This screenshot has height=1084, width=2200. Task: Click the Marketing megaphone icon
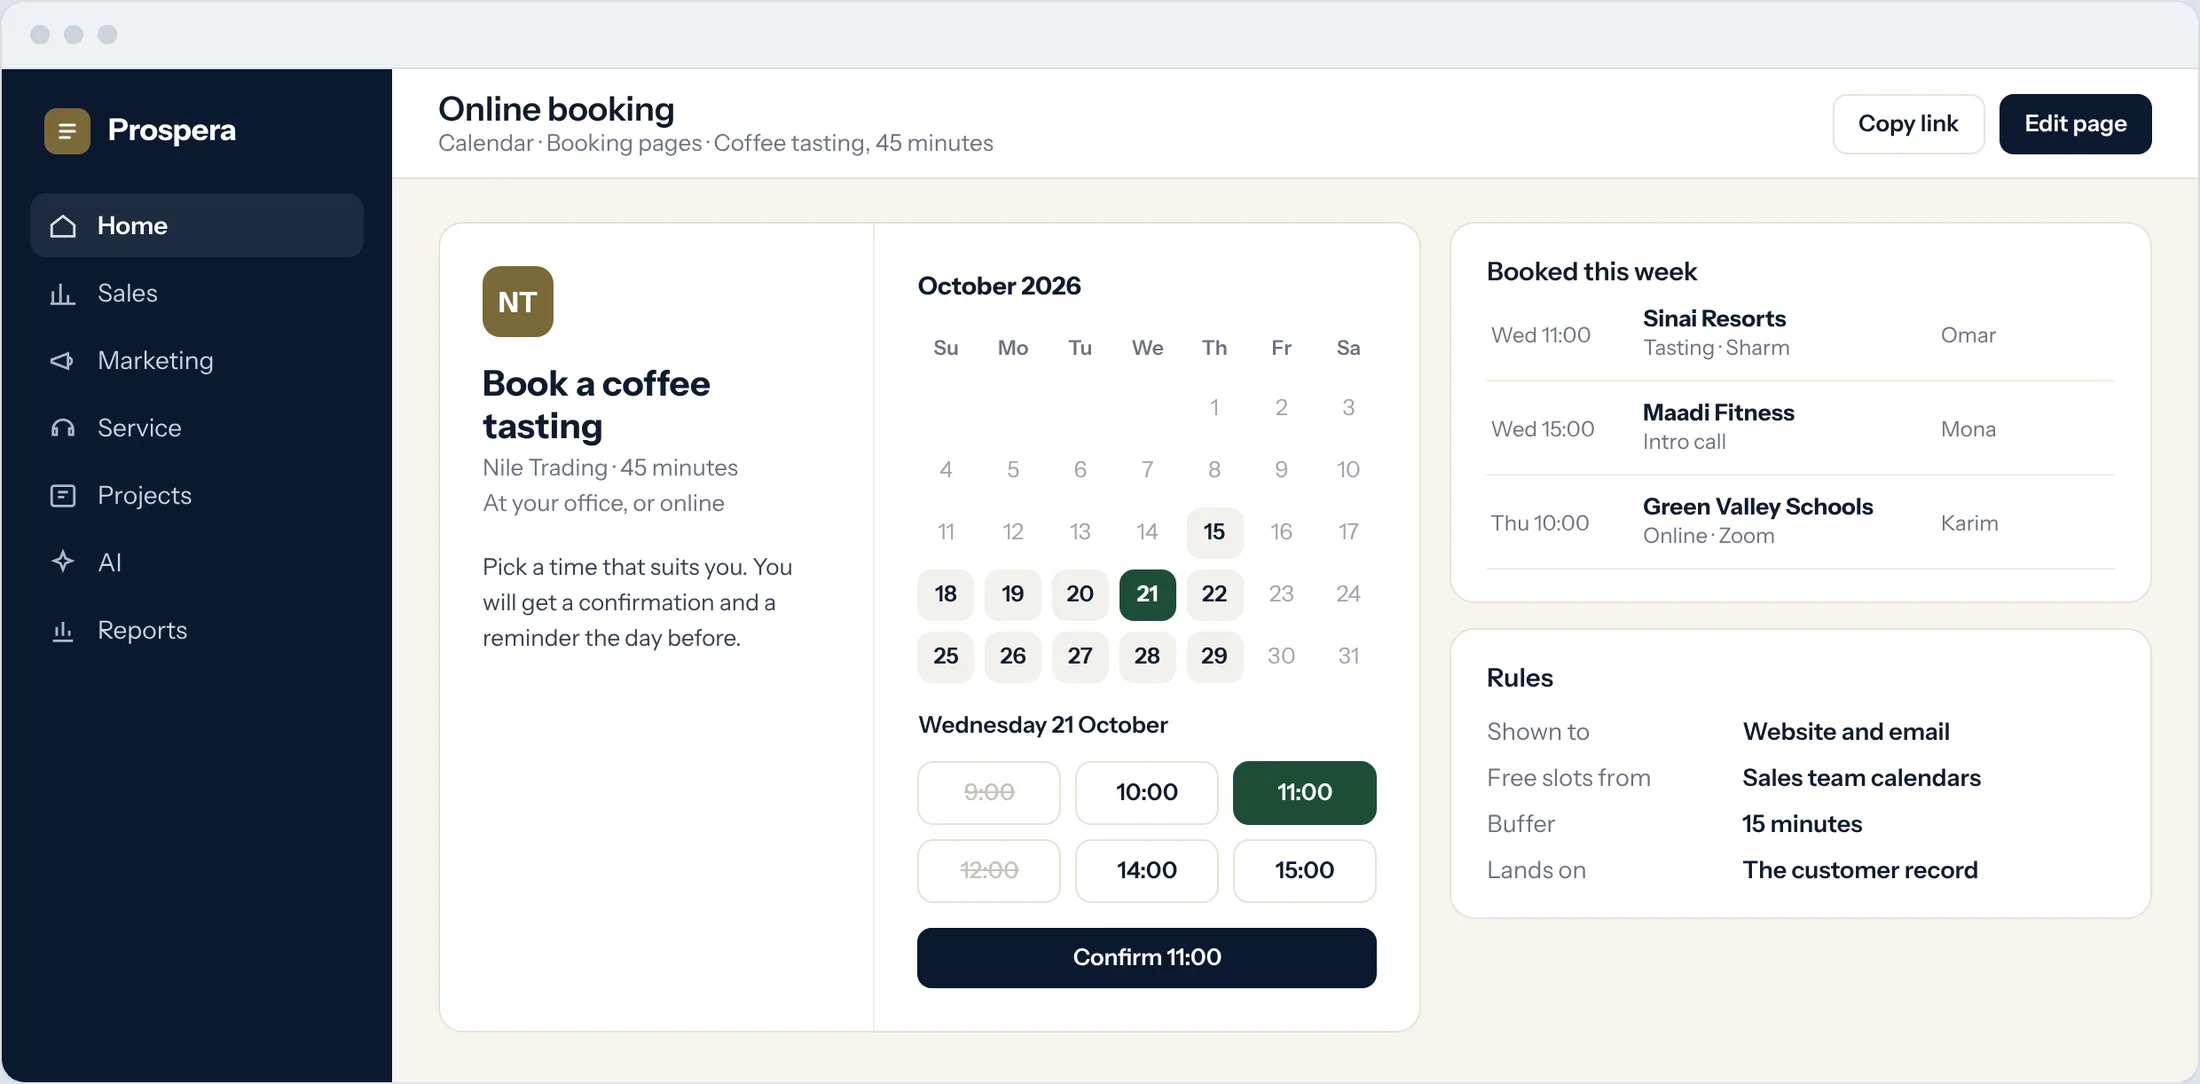tap(63, 361)
